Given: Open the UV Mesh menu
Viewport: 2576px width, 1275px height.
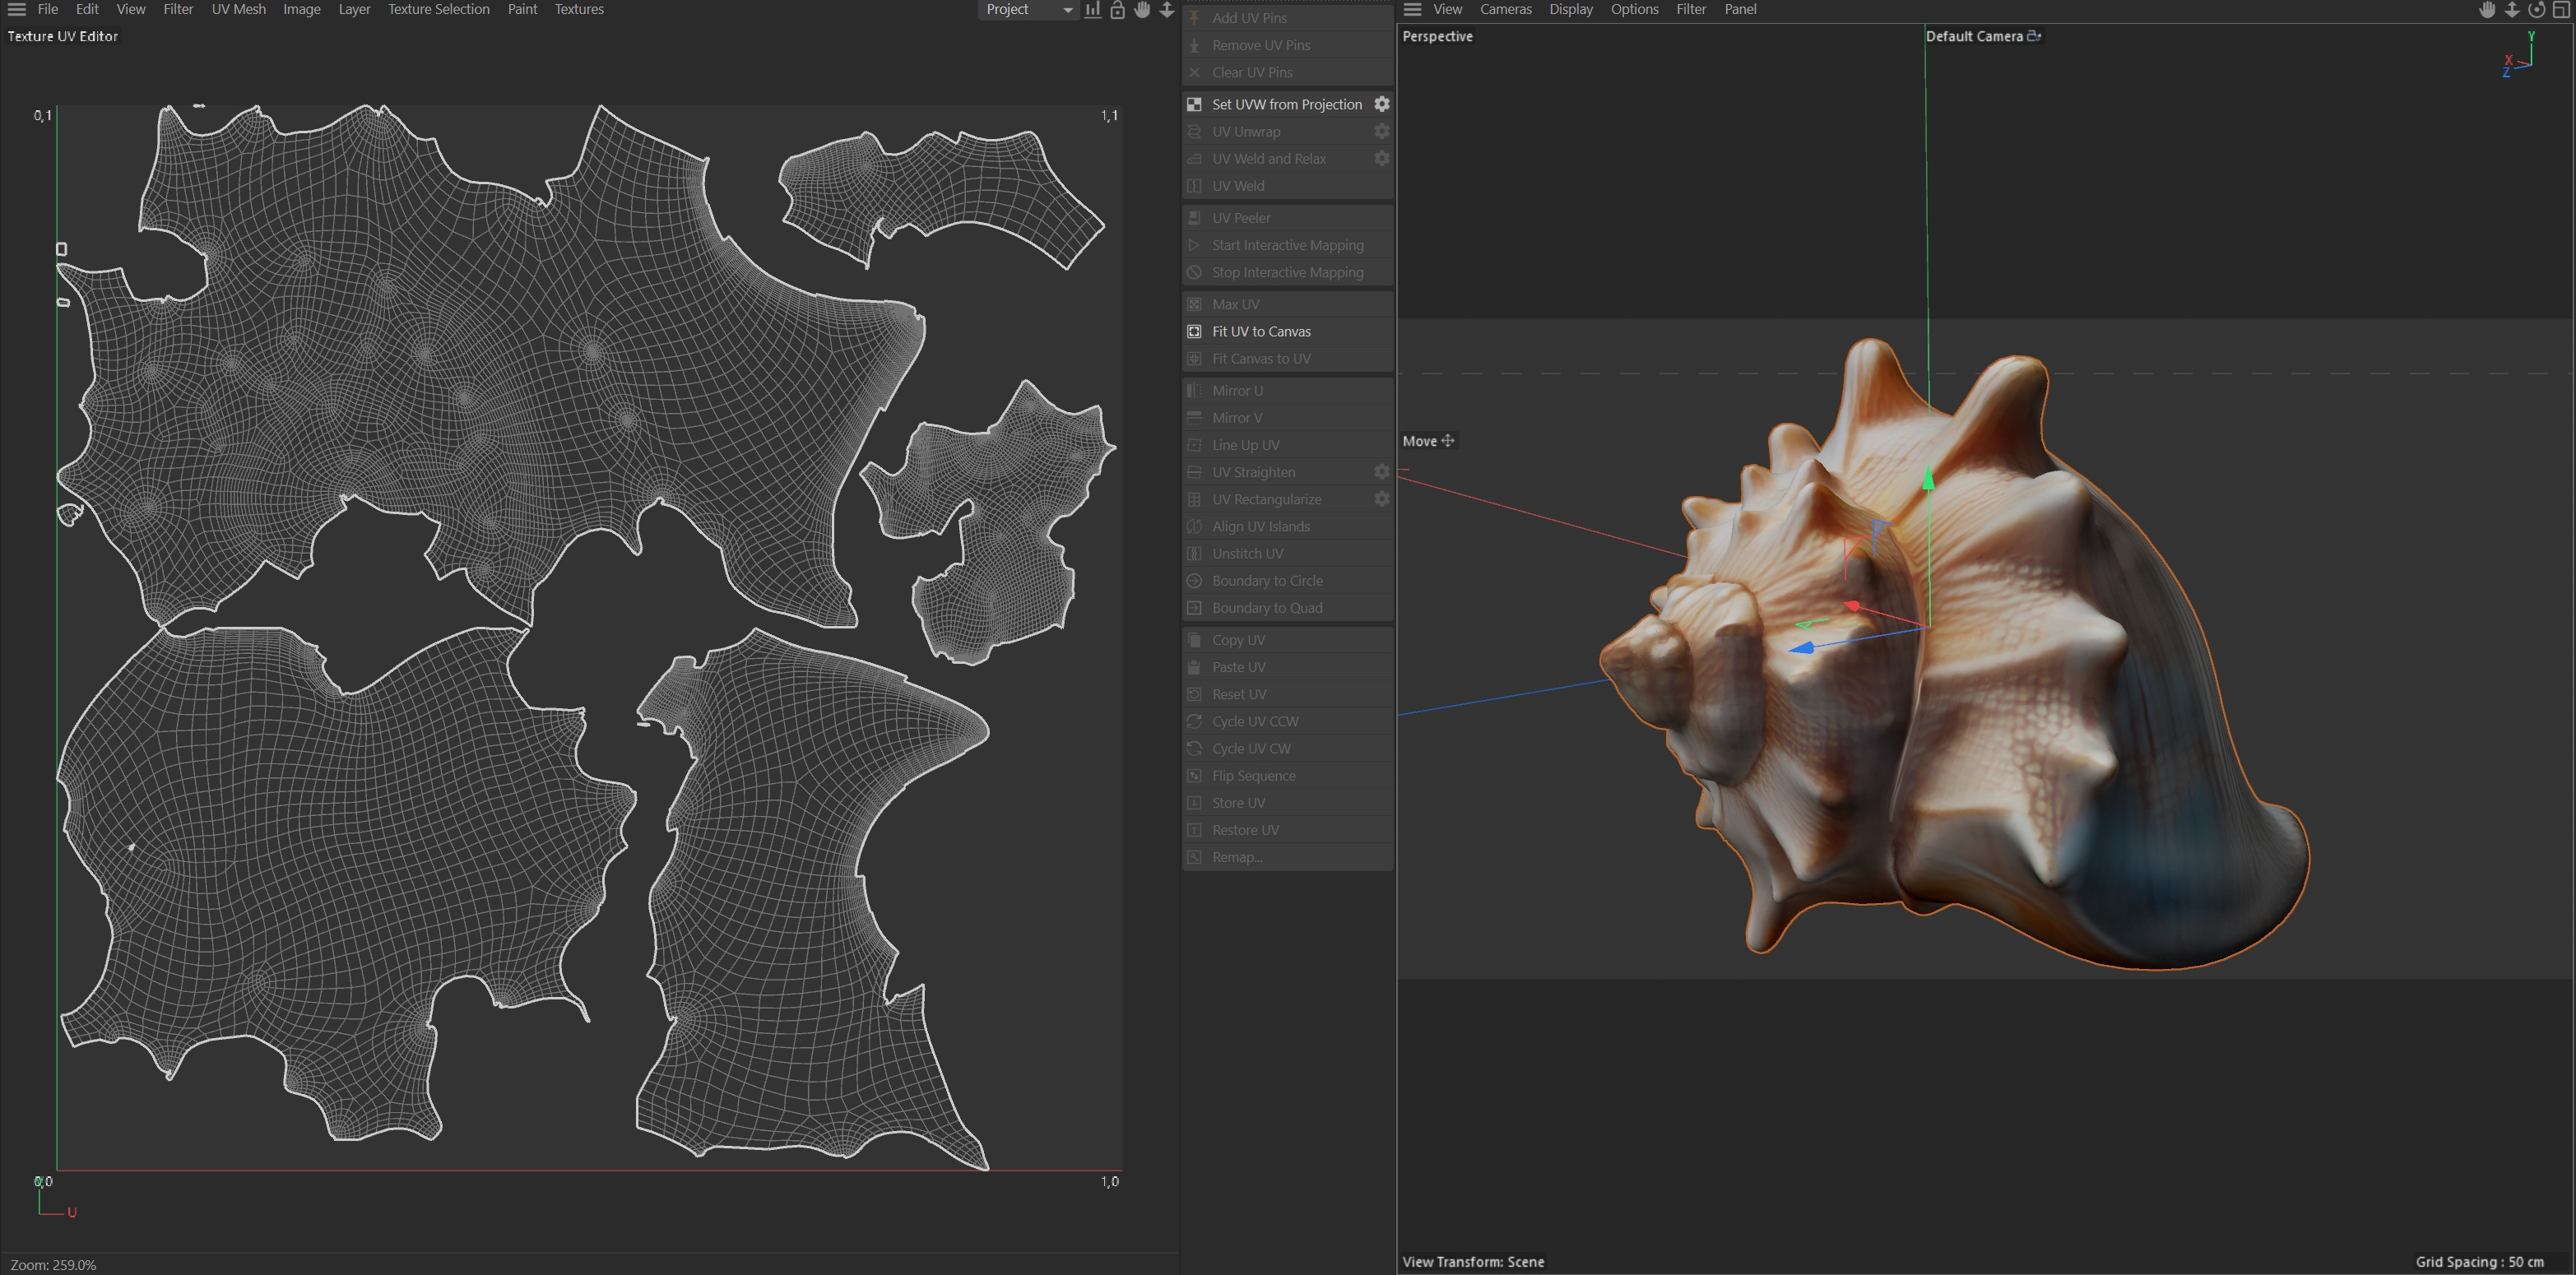Looking at the screenshot, I should pos(238,10).
